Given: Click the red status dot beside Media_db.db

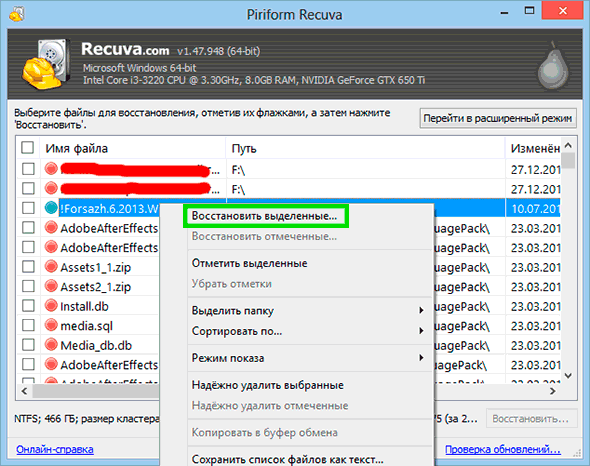Looking at the screenshot, I should tap(51, 345).
